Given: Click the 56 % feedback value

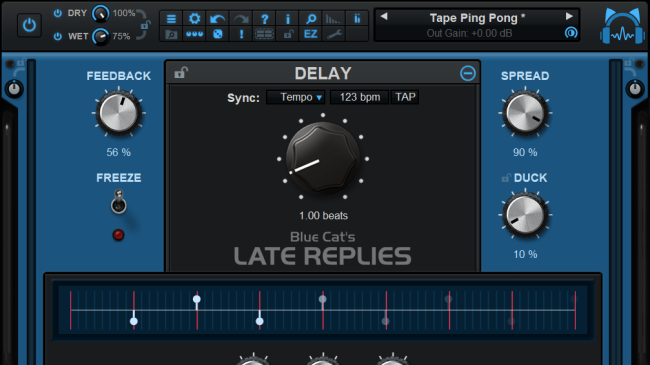Looking at the screenshot, I should point(119,152).
